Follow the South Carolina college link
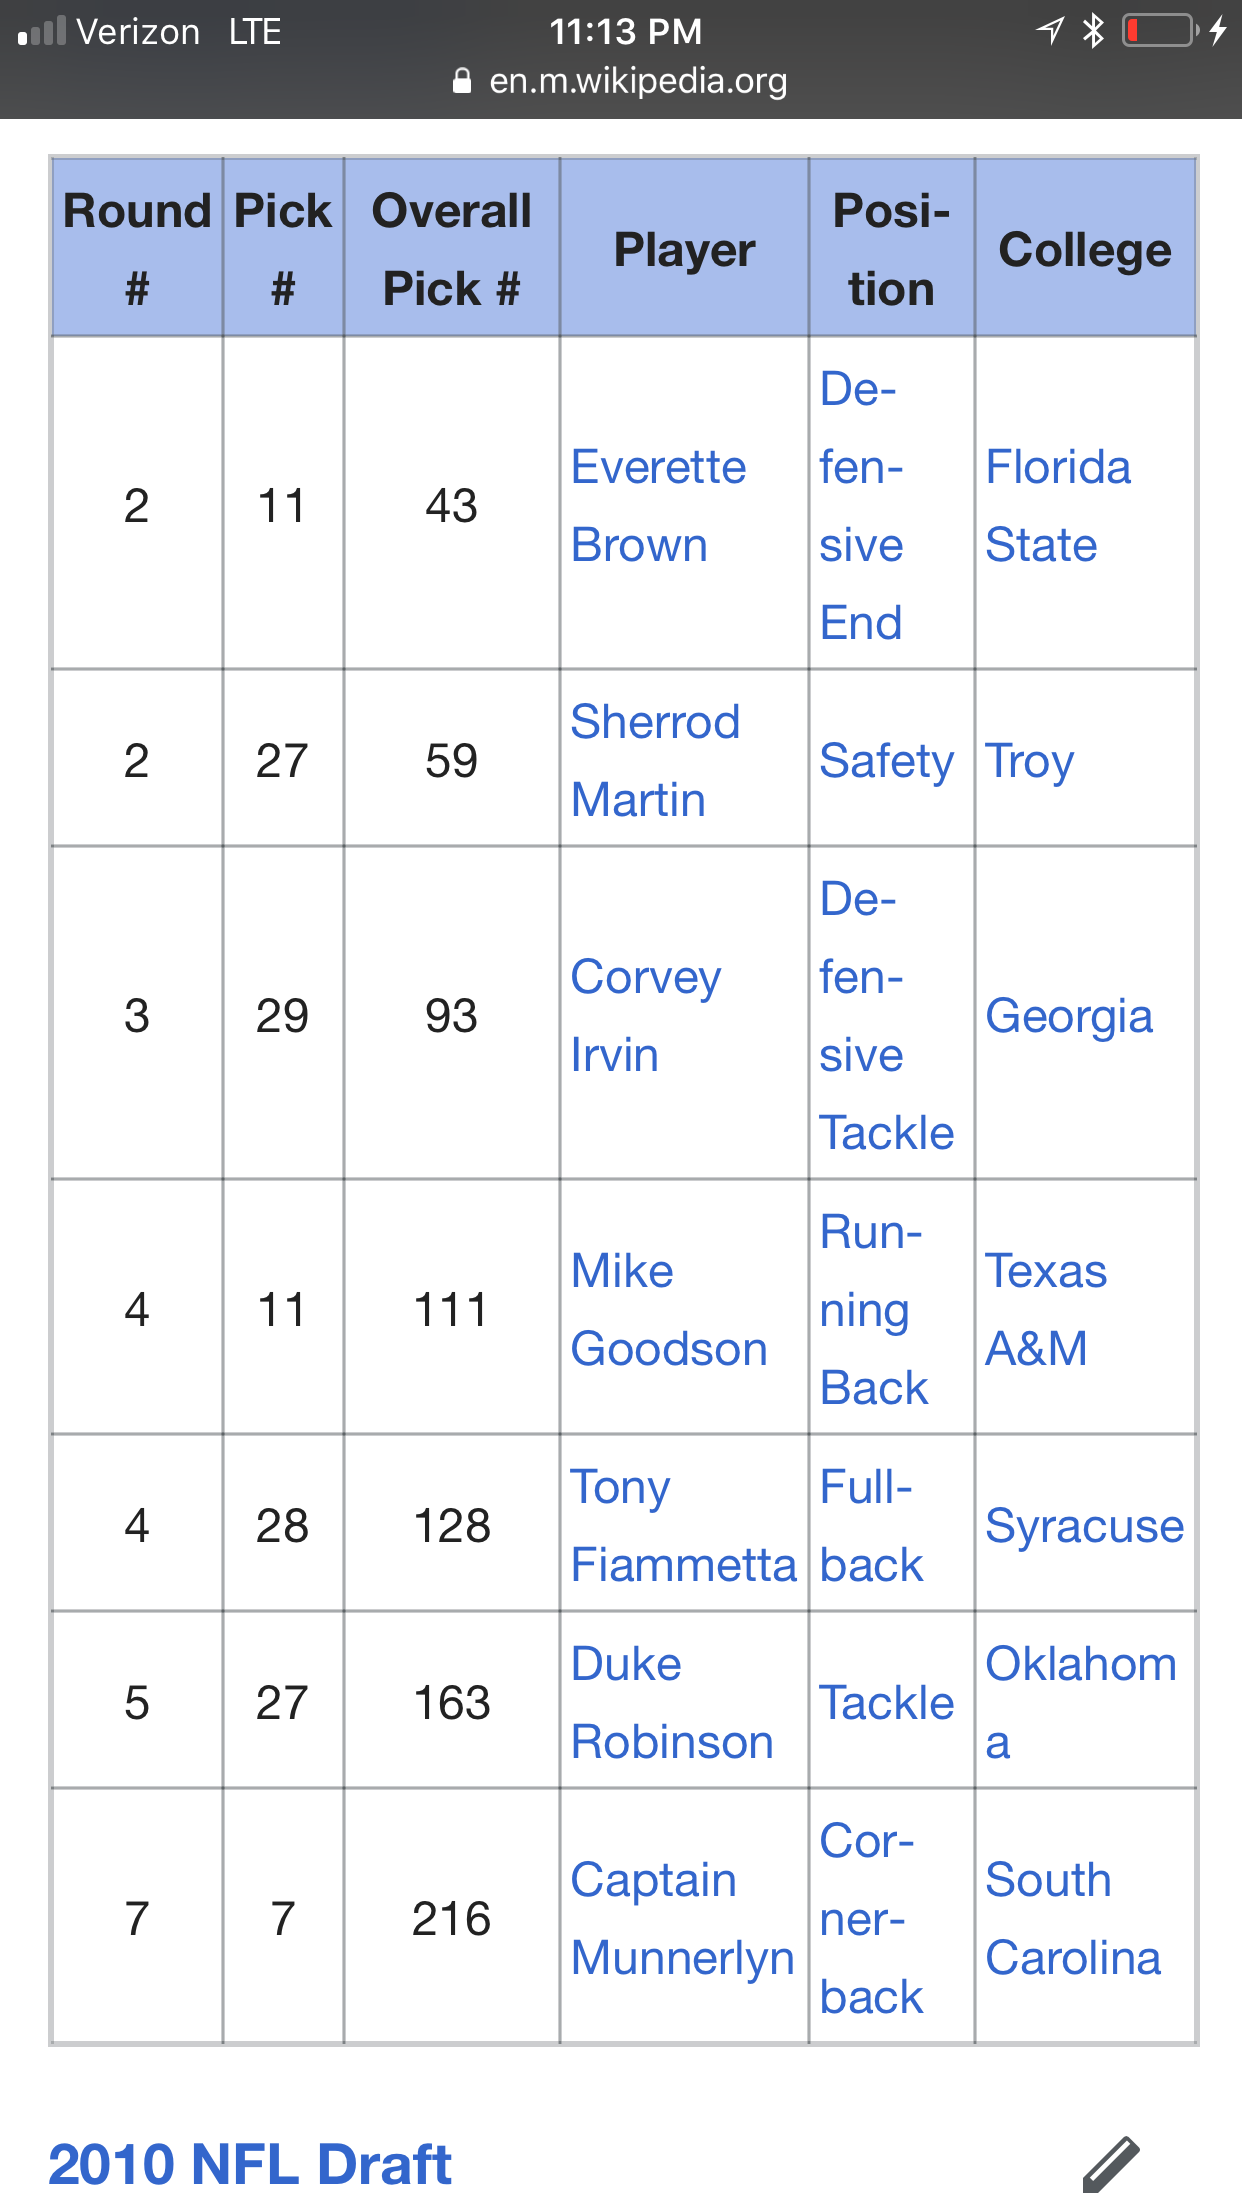Screen dimensions: 1242x2208 coord(1073,1919)
